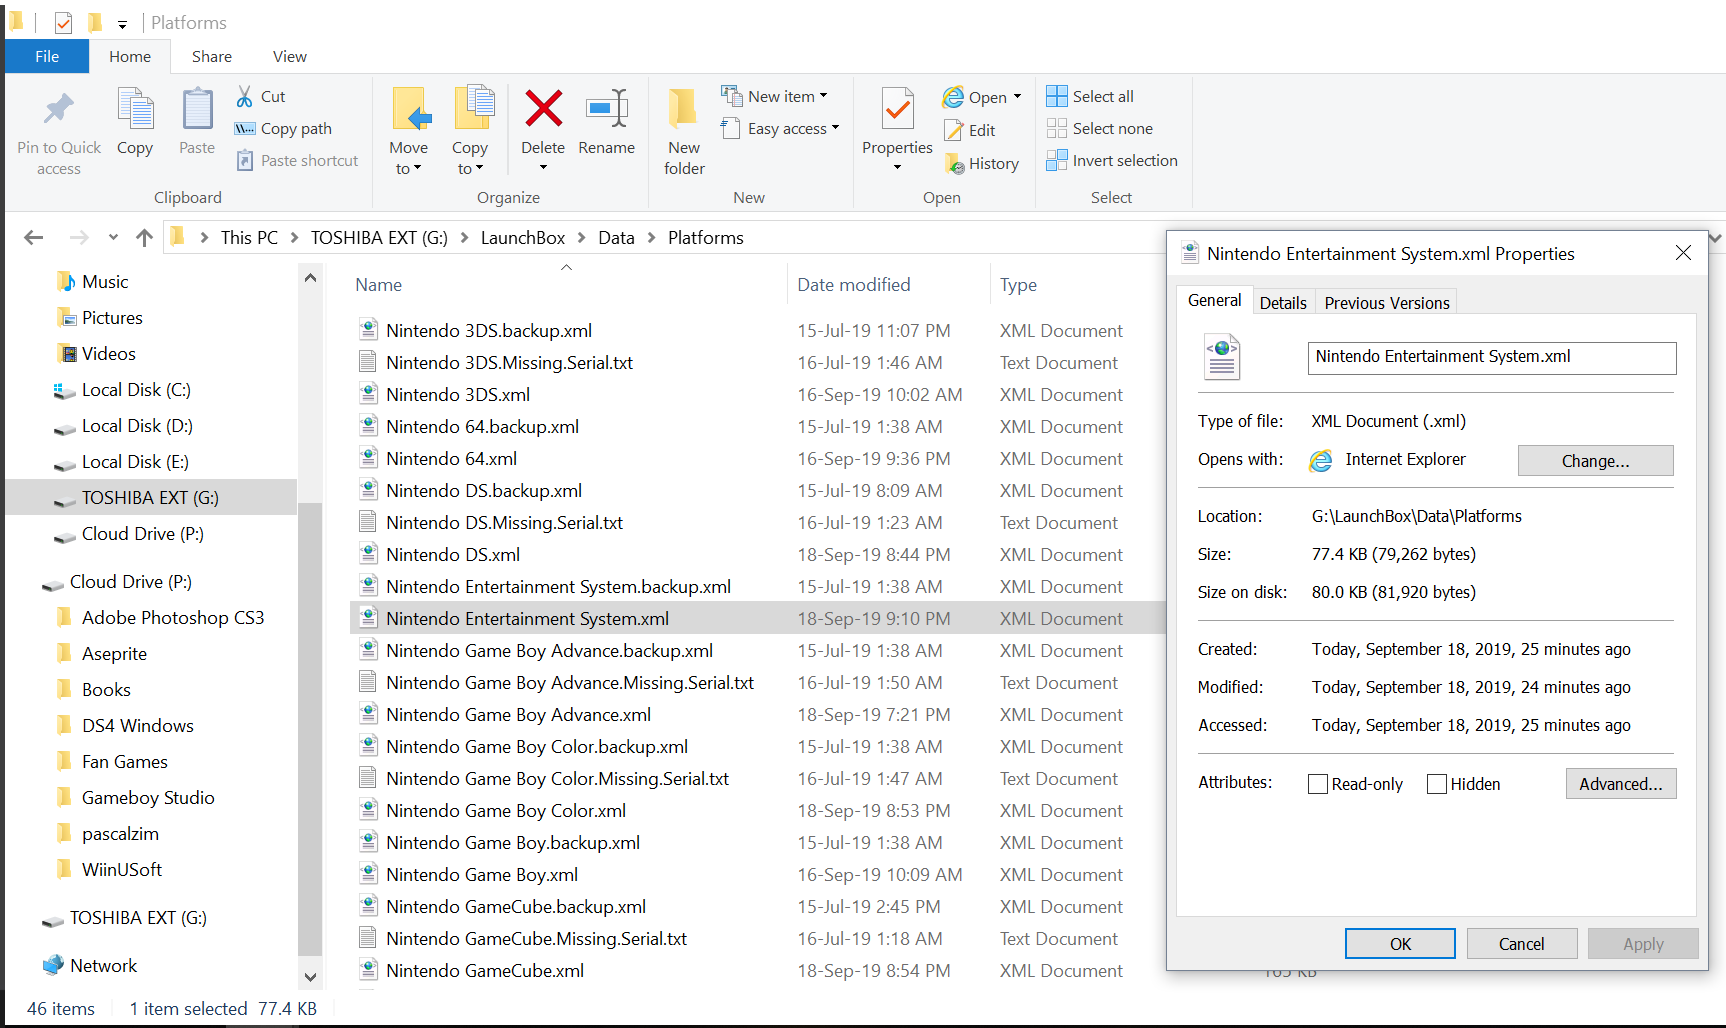The height and width of the screenshot is (1028, 1726).
Task: Click Data in the breadcrumb path
Action: pyautogui.click(x=616, y=238)
